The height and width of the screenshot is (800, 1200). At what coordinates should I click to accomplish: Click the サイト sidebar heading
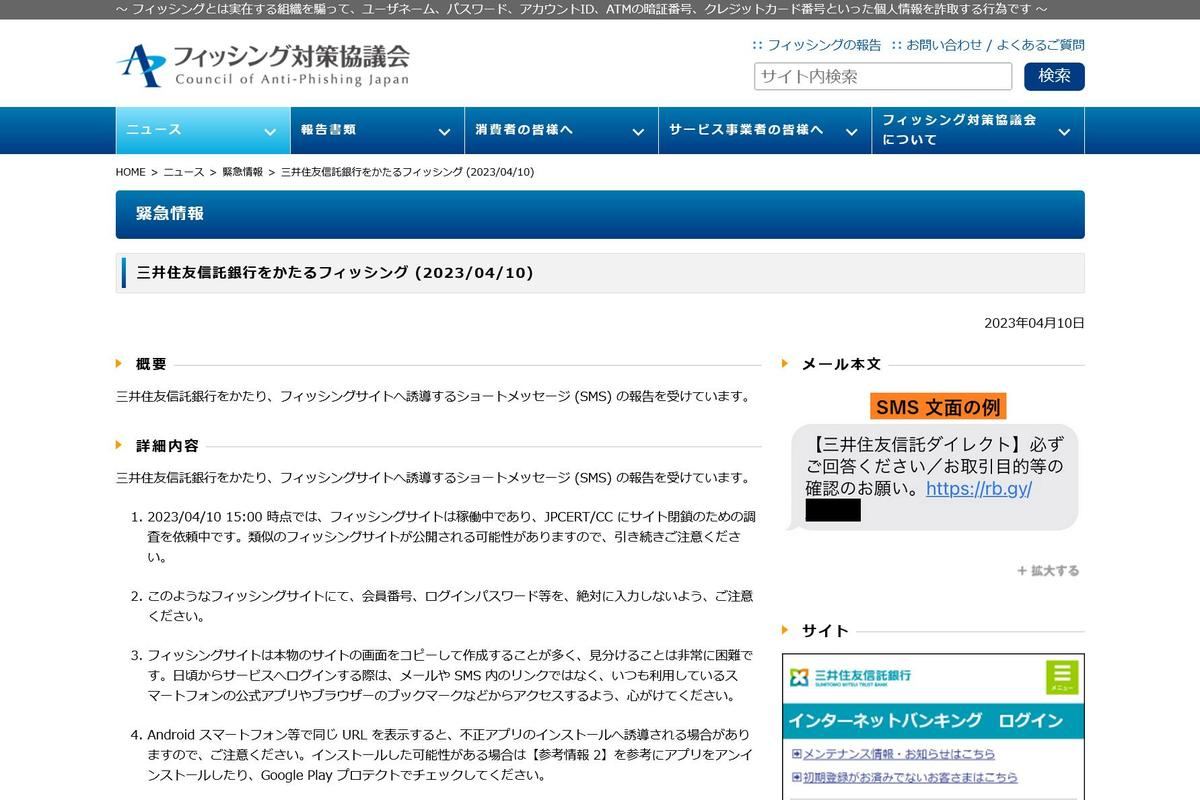coord(825,631)
